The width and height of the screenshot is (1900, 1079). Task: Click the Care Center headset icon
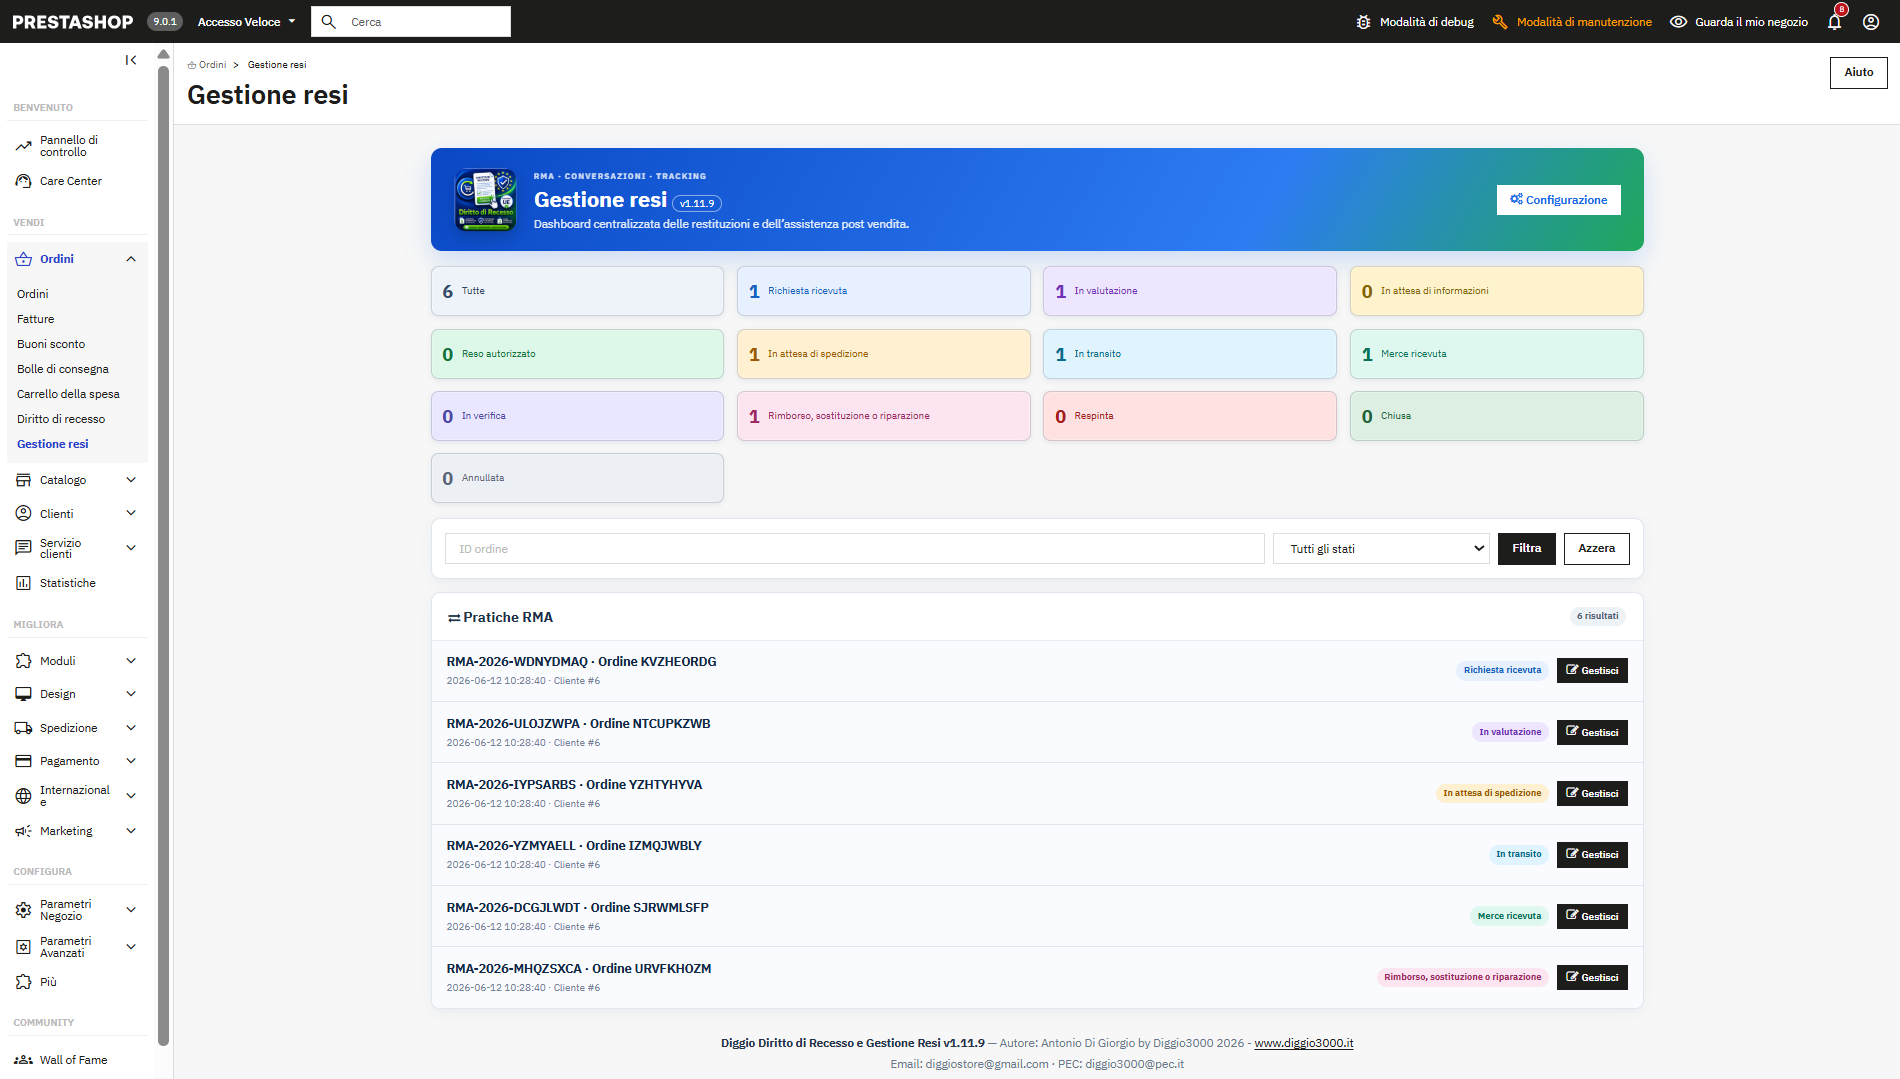[x=24, y=181]
